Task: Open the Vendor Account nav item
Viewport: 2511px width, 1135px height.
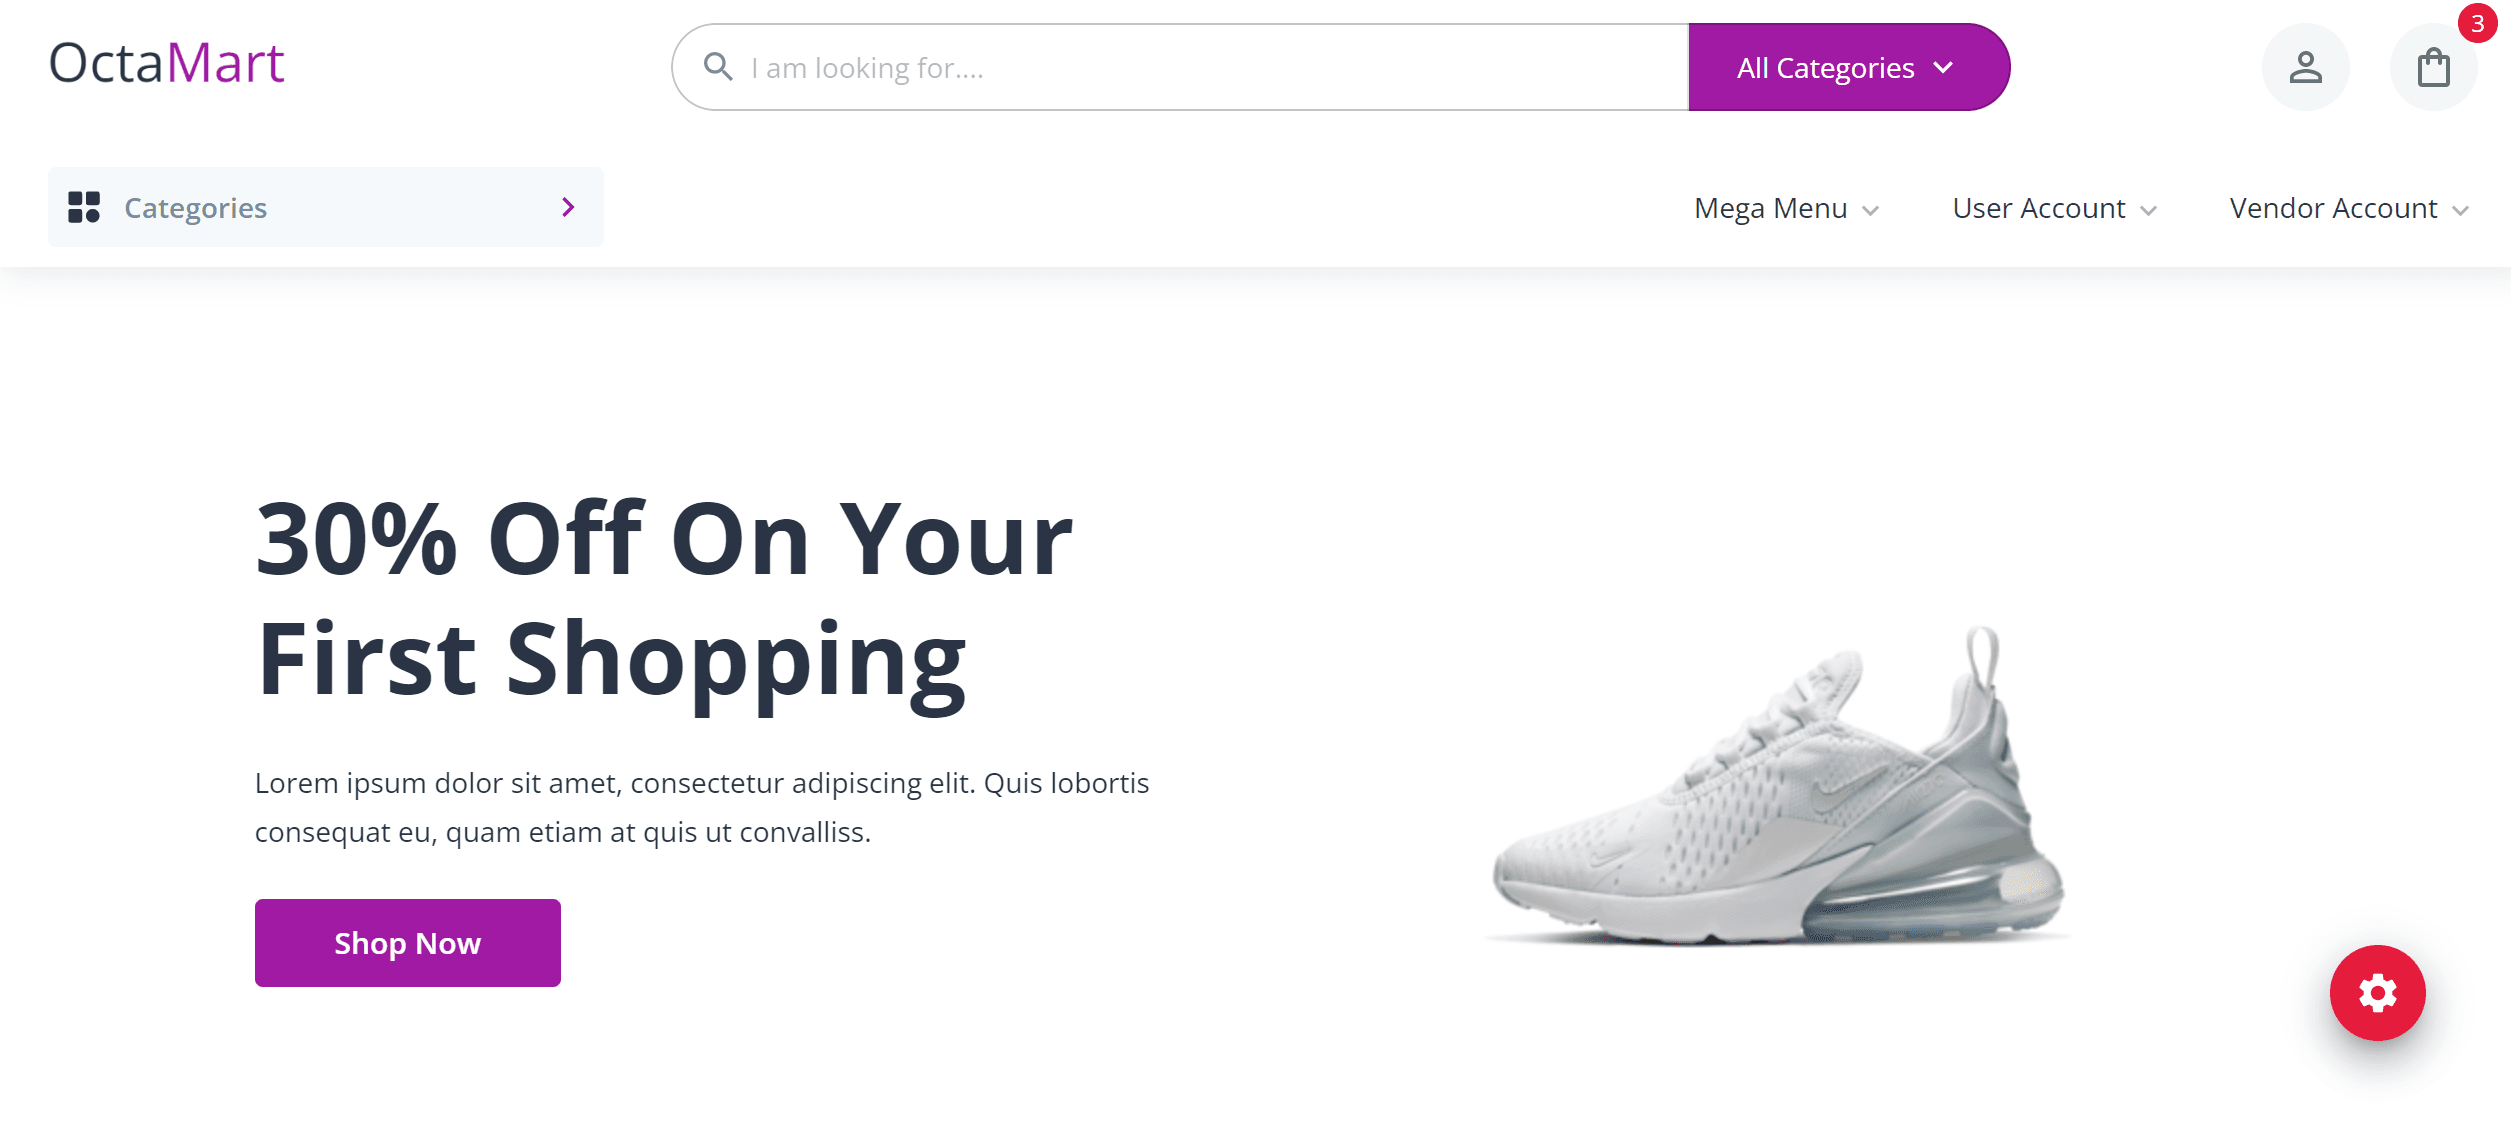Action: [2349, 208]
